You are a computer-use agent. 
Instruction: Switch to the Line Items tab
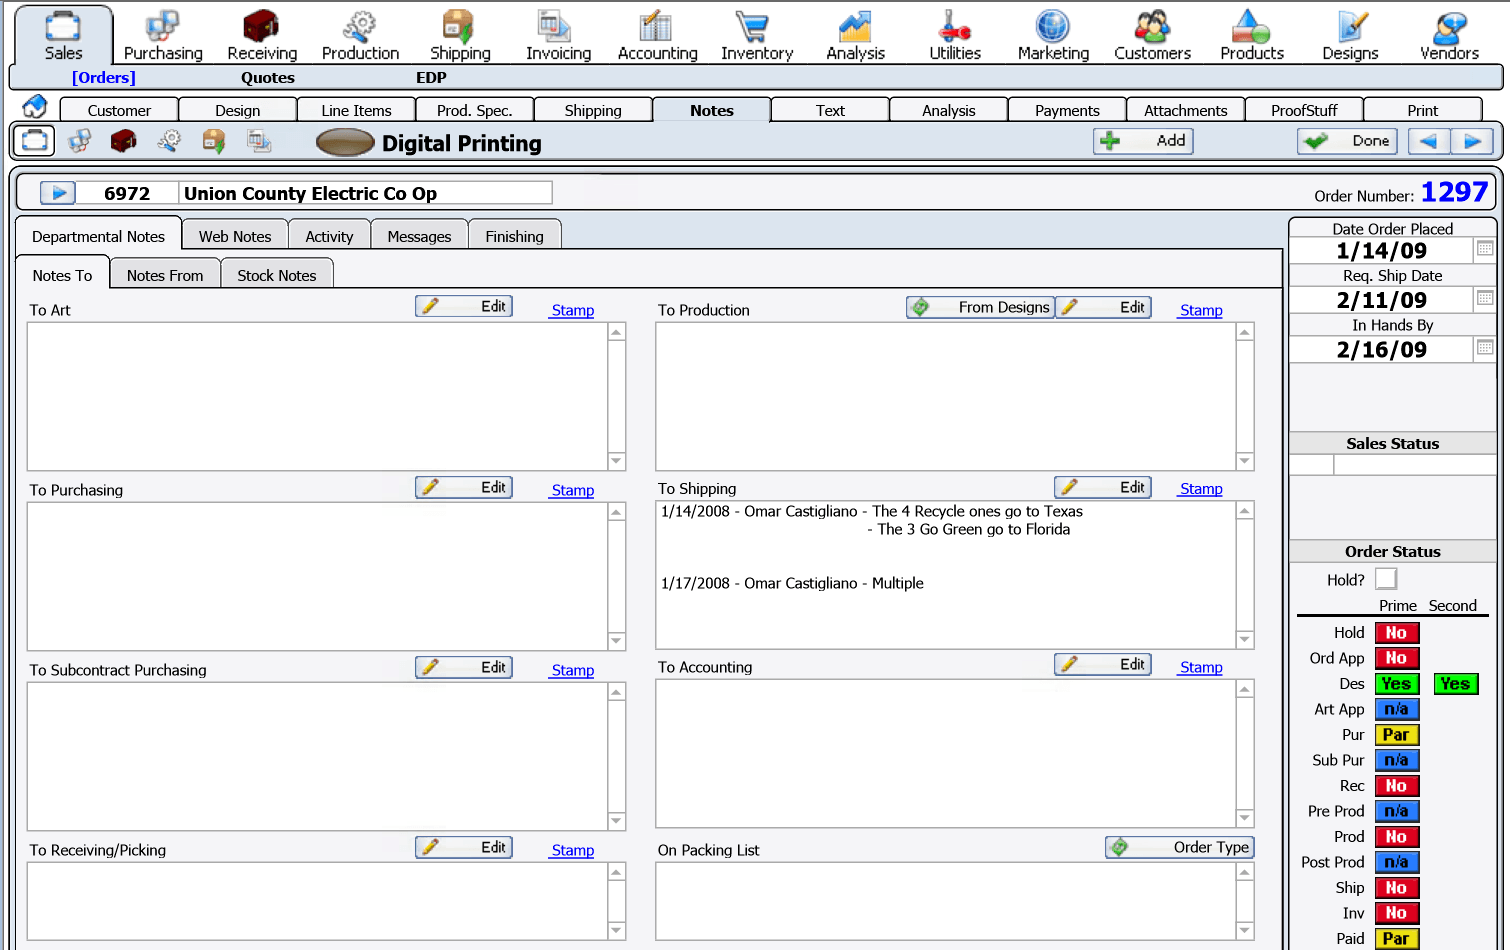(356, 110)
